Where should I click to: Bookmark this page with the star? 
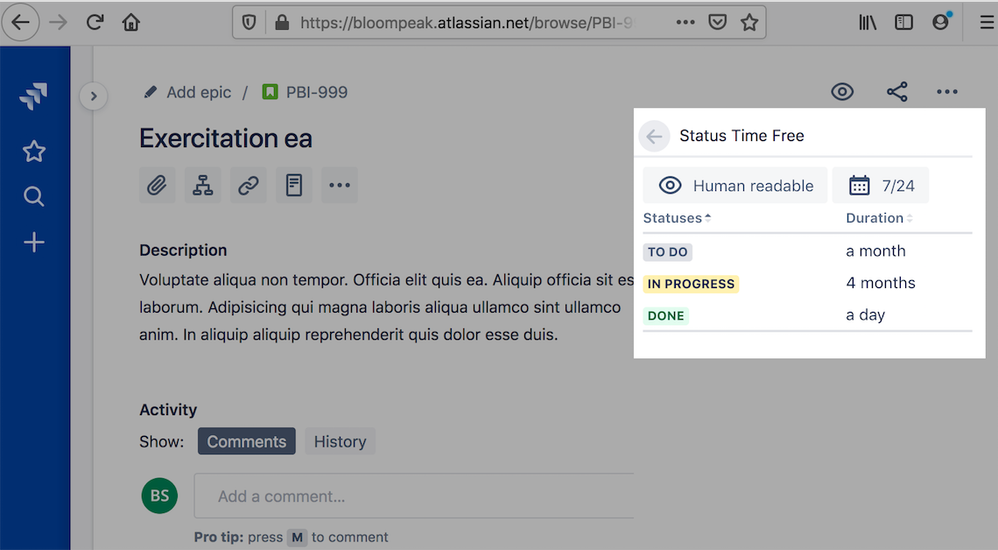tap(749, 22)
